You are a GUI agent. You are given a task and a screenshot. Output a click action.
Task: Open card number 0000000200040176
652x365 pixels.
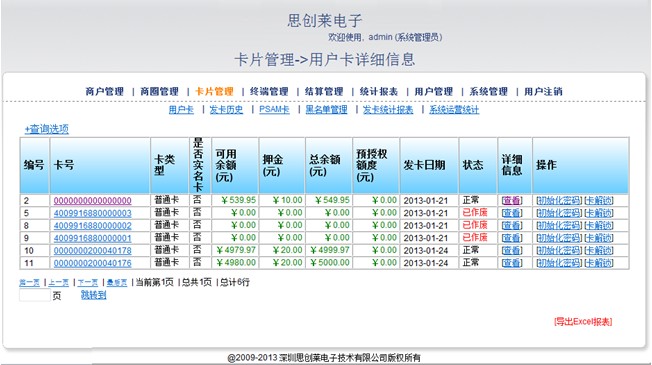[x=93, y=263]
